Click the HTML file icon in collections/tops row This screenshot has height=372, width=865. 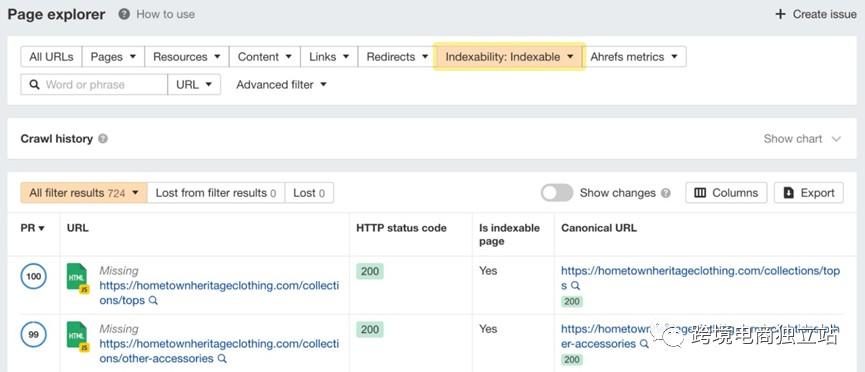(x=78, y=278)
